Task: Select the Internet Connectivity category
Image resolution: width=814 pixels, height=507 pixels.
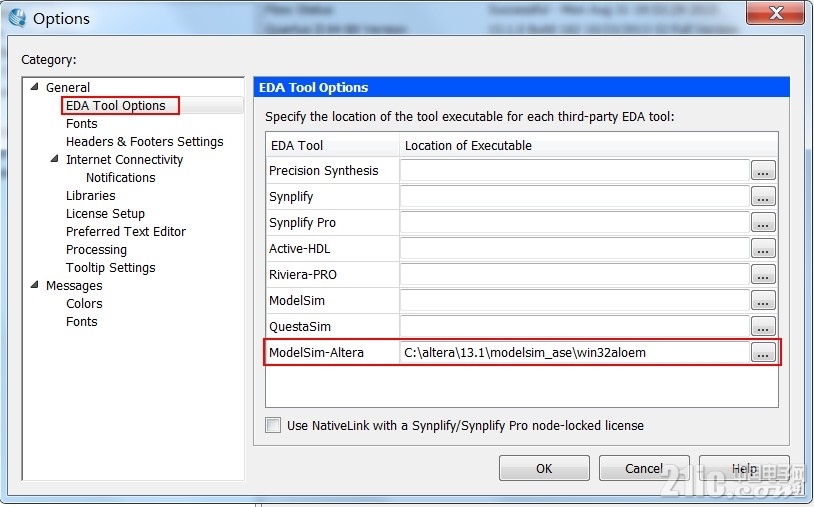Action: [x=125, y=159]
